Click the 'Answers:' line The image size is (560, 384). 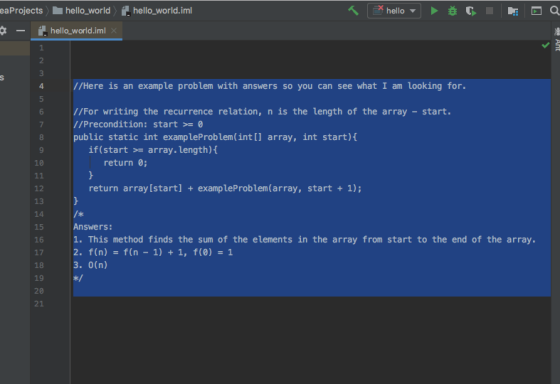click(93, 227)
